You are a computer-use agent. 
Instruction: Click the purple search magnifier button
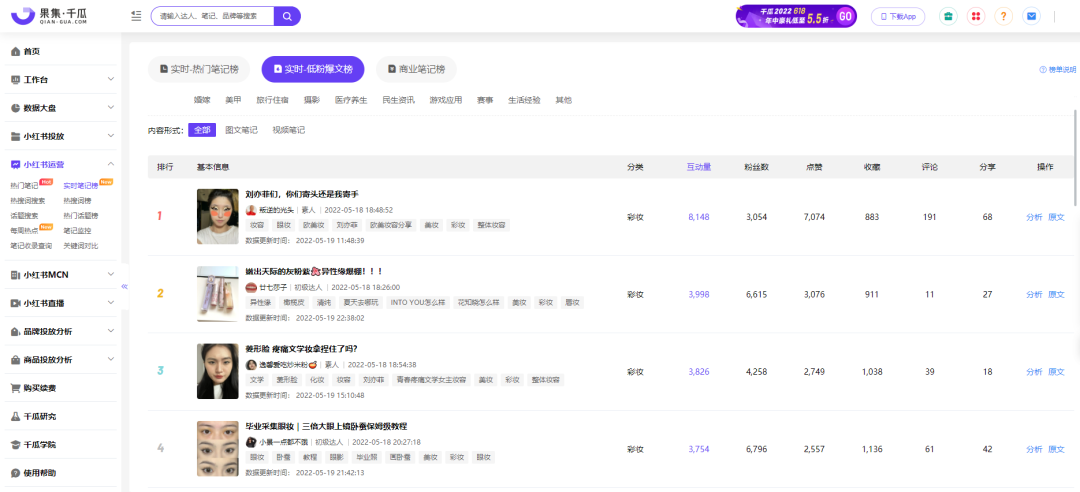(x=287, y=16)
